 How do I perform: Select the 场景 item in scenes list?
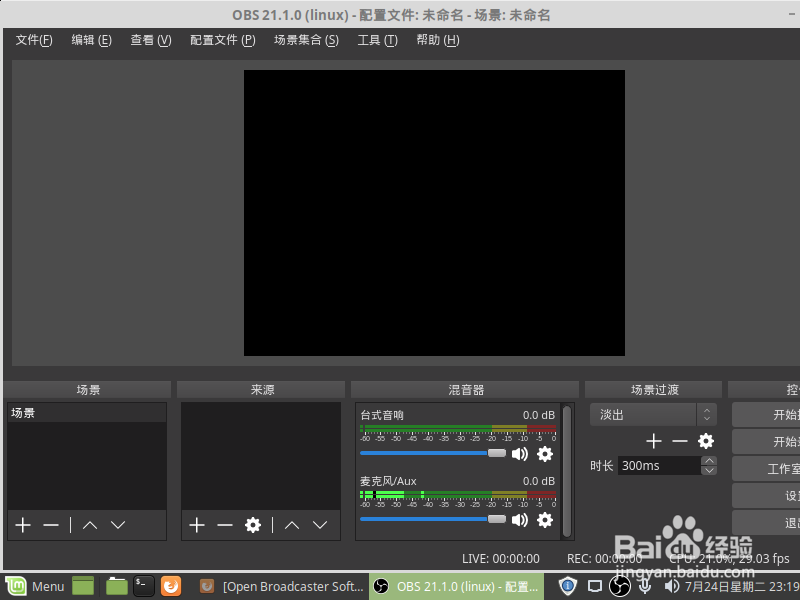pyautogui.click(x=87, y=413)
